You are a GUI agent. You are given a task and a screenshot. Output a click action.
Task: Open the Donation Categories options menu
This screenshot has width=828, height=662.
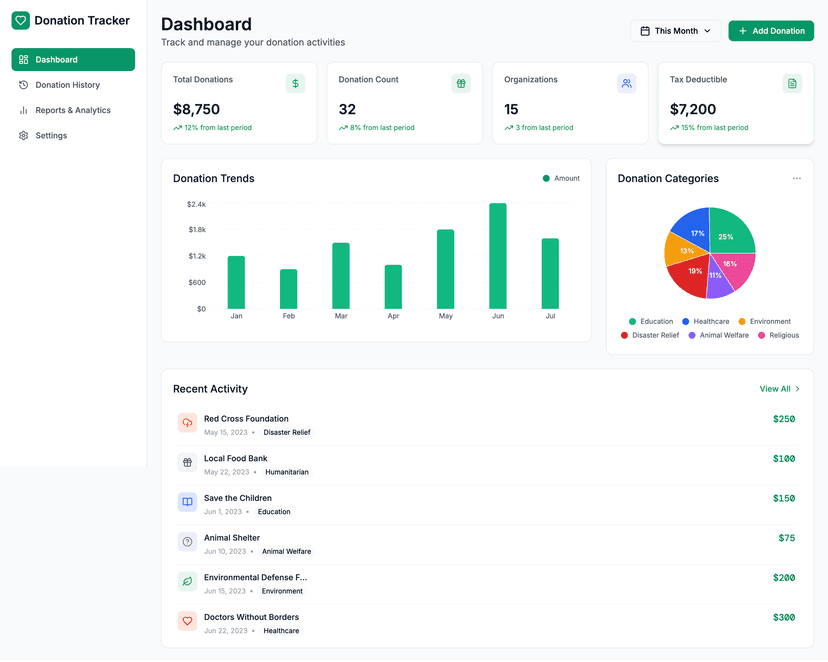(x=797, y=177)
